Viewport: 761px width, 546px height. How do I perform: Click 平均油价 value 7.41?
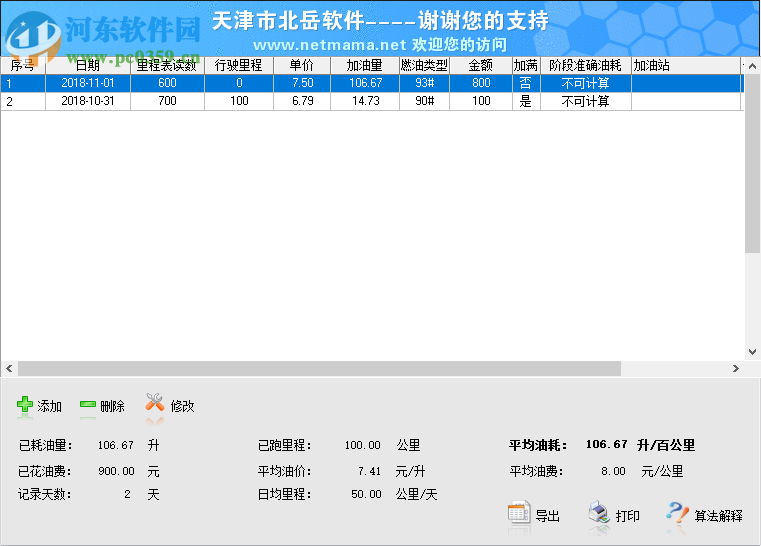click(x=369, y=471)
